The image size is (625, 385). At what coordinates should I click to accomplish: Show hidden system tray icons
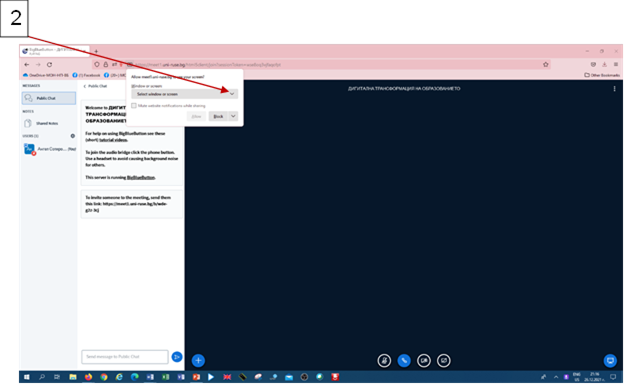556,377
